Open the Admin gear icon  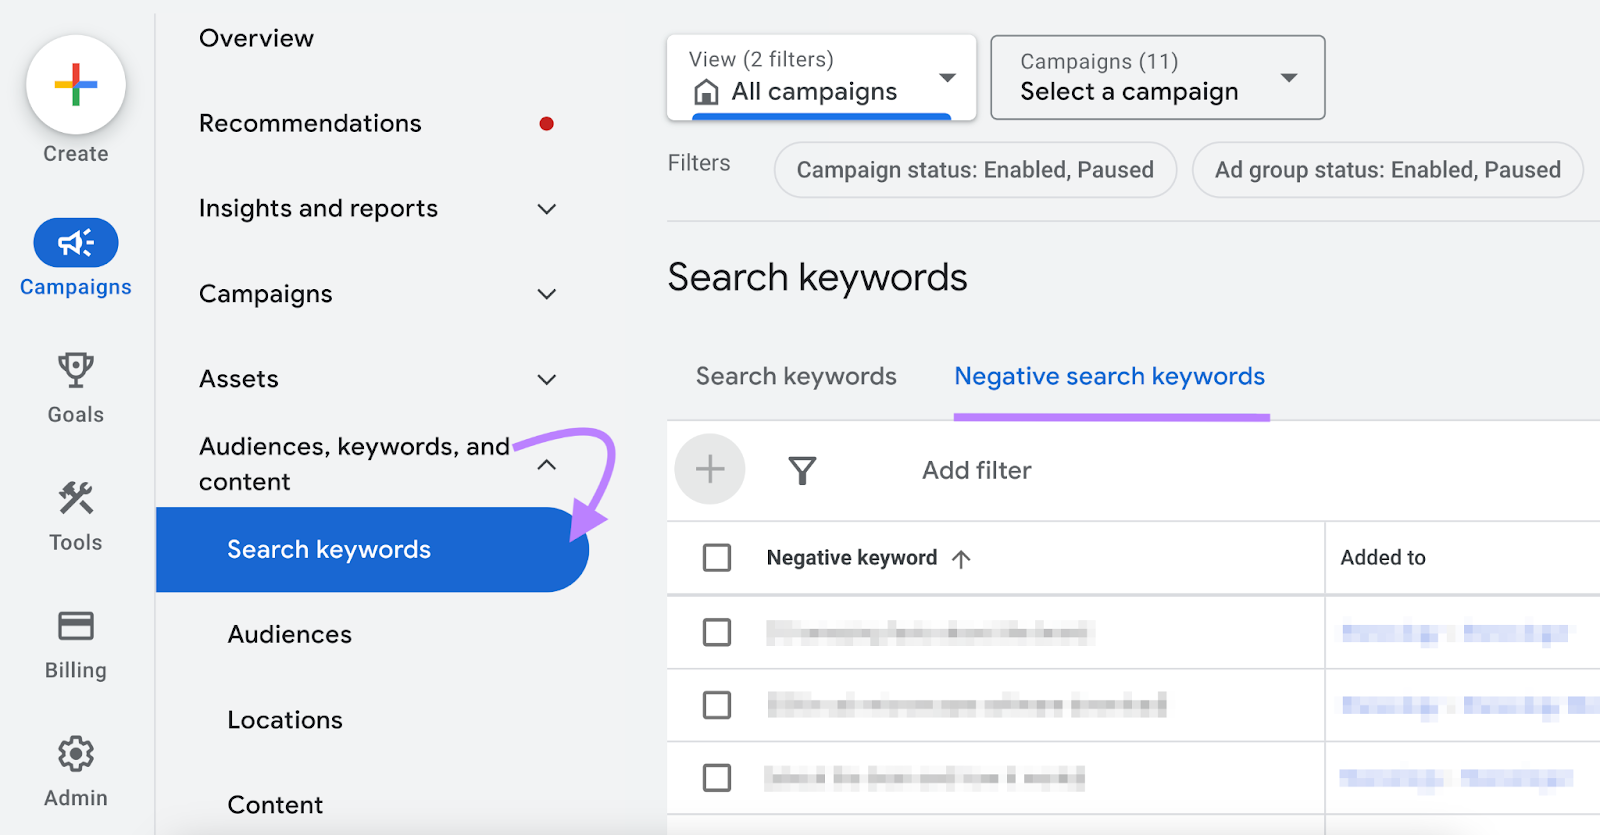tap(76, 754)
